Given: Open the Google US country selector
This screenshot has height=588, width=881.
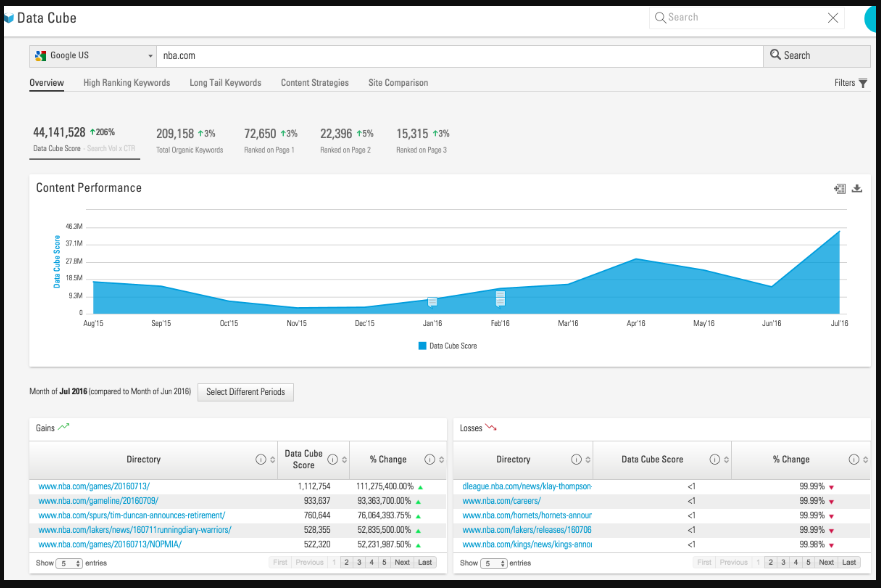Looking at the screenshot, I should pyautogui.click(x=92, y=54).
